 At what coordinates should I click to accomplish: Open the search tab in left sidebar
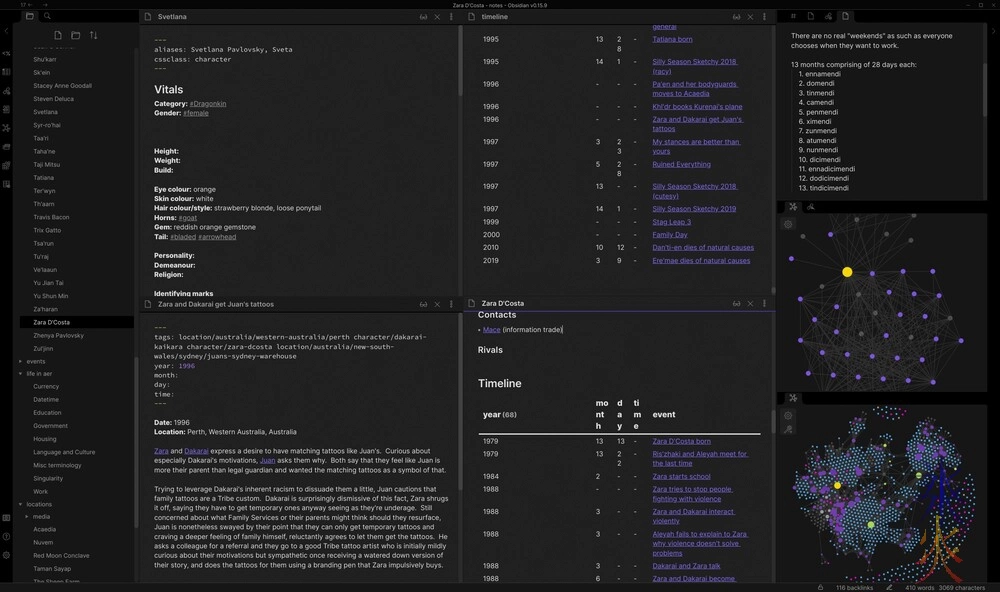pyautogui.click(x=47, y=17)
